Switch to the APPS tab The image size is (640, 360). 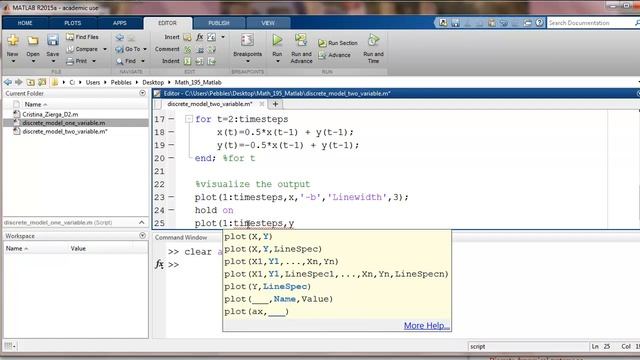click(120, 23)
